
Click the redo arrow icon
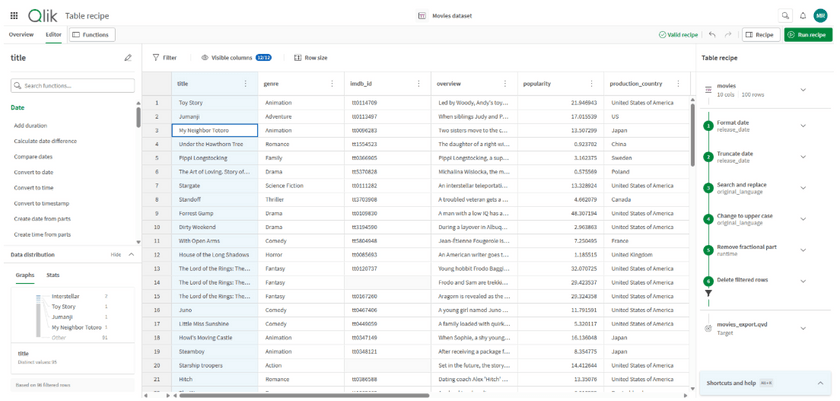coord(728,35)
